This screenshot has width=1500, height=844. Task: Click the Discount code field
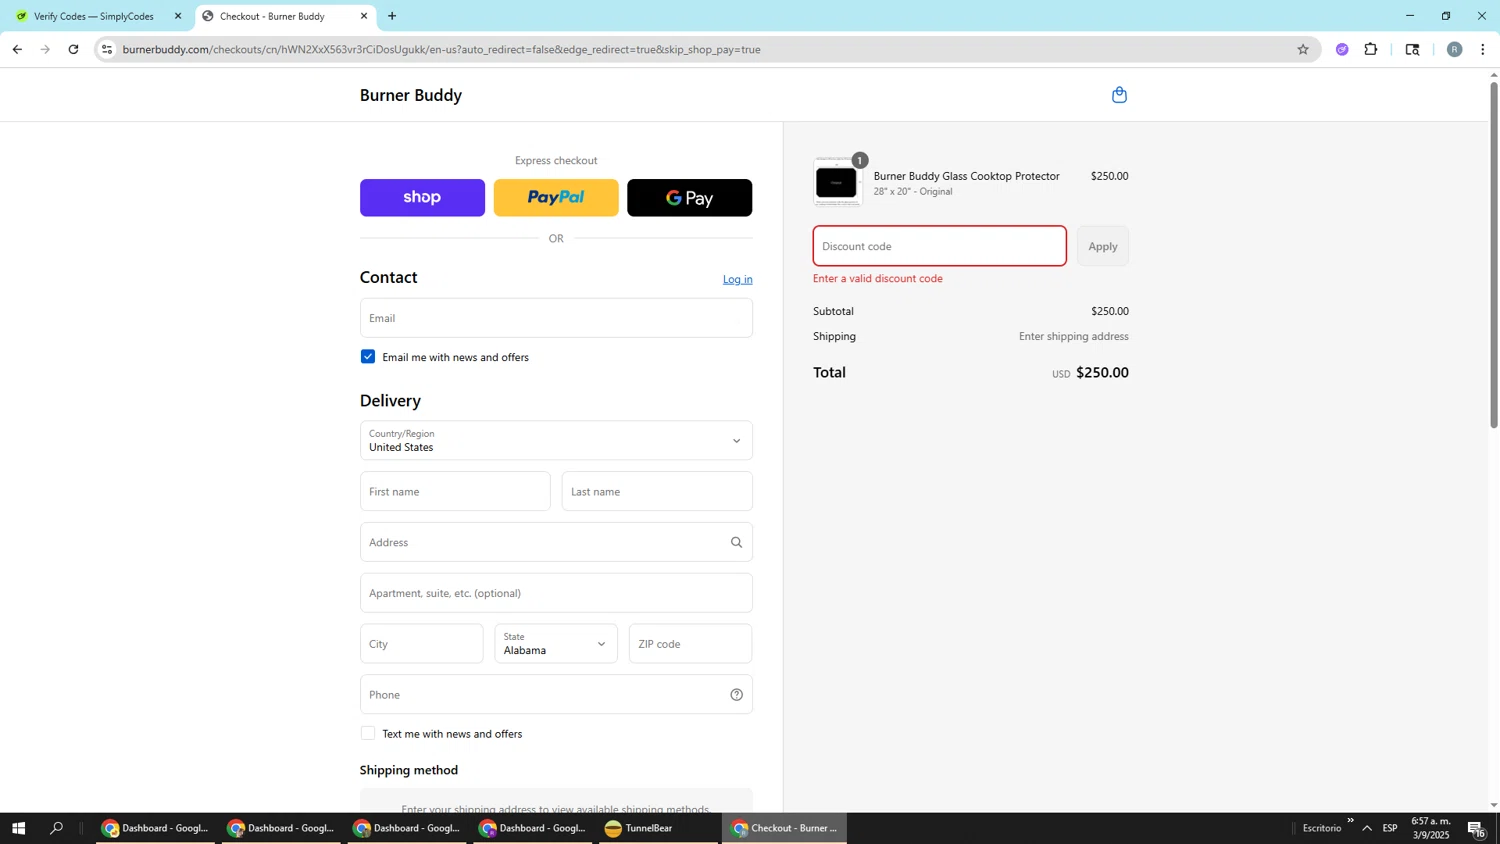tap(940, 246)
